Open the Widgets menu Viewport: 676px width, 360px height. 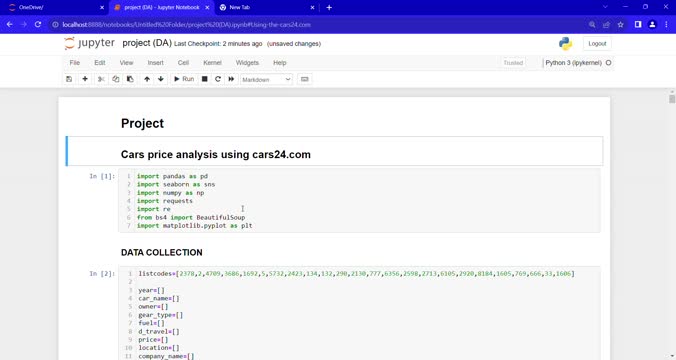click(x=247, y=63)
